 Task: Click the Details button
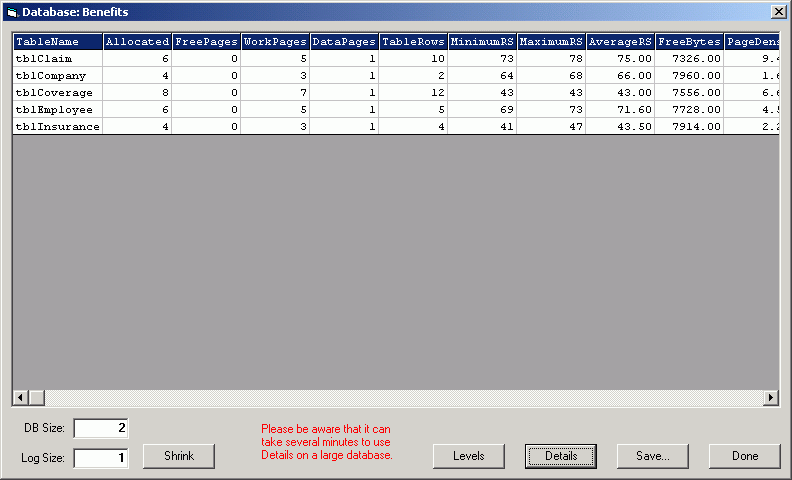coord(561,456)
